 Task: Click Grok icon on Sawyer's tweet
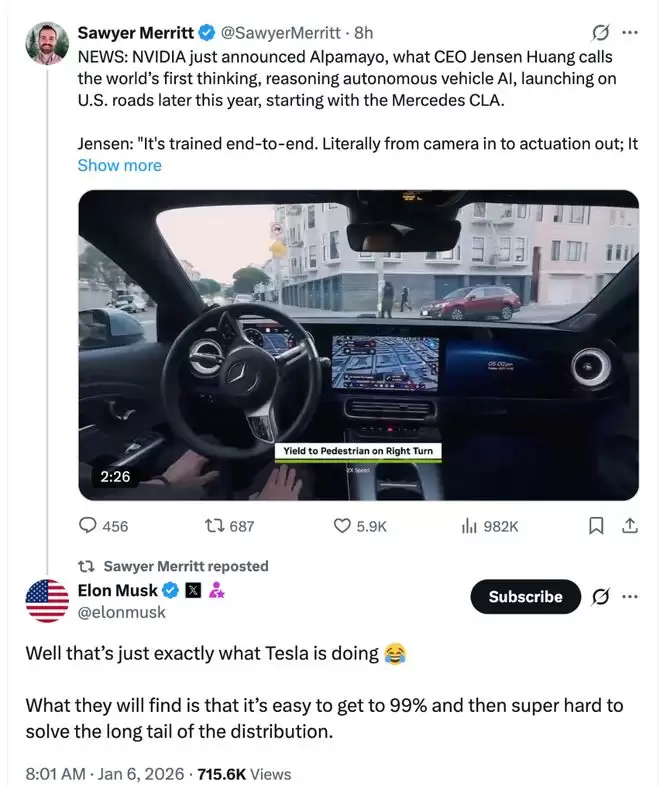(x=601, y=32)
